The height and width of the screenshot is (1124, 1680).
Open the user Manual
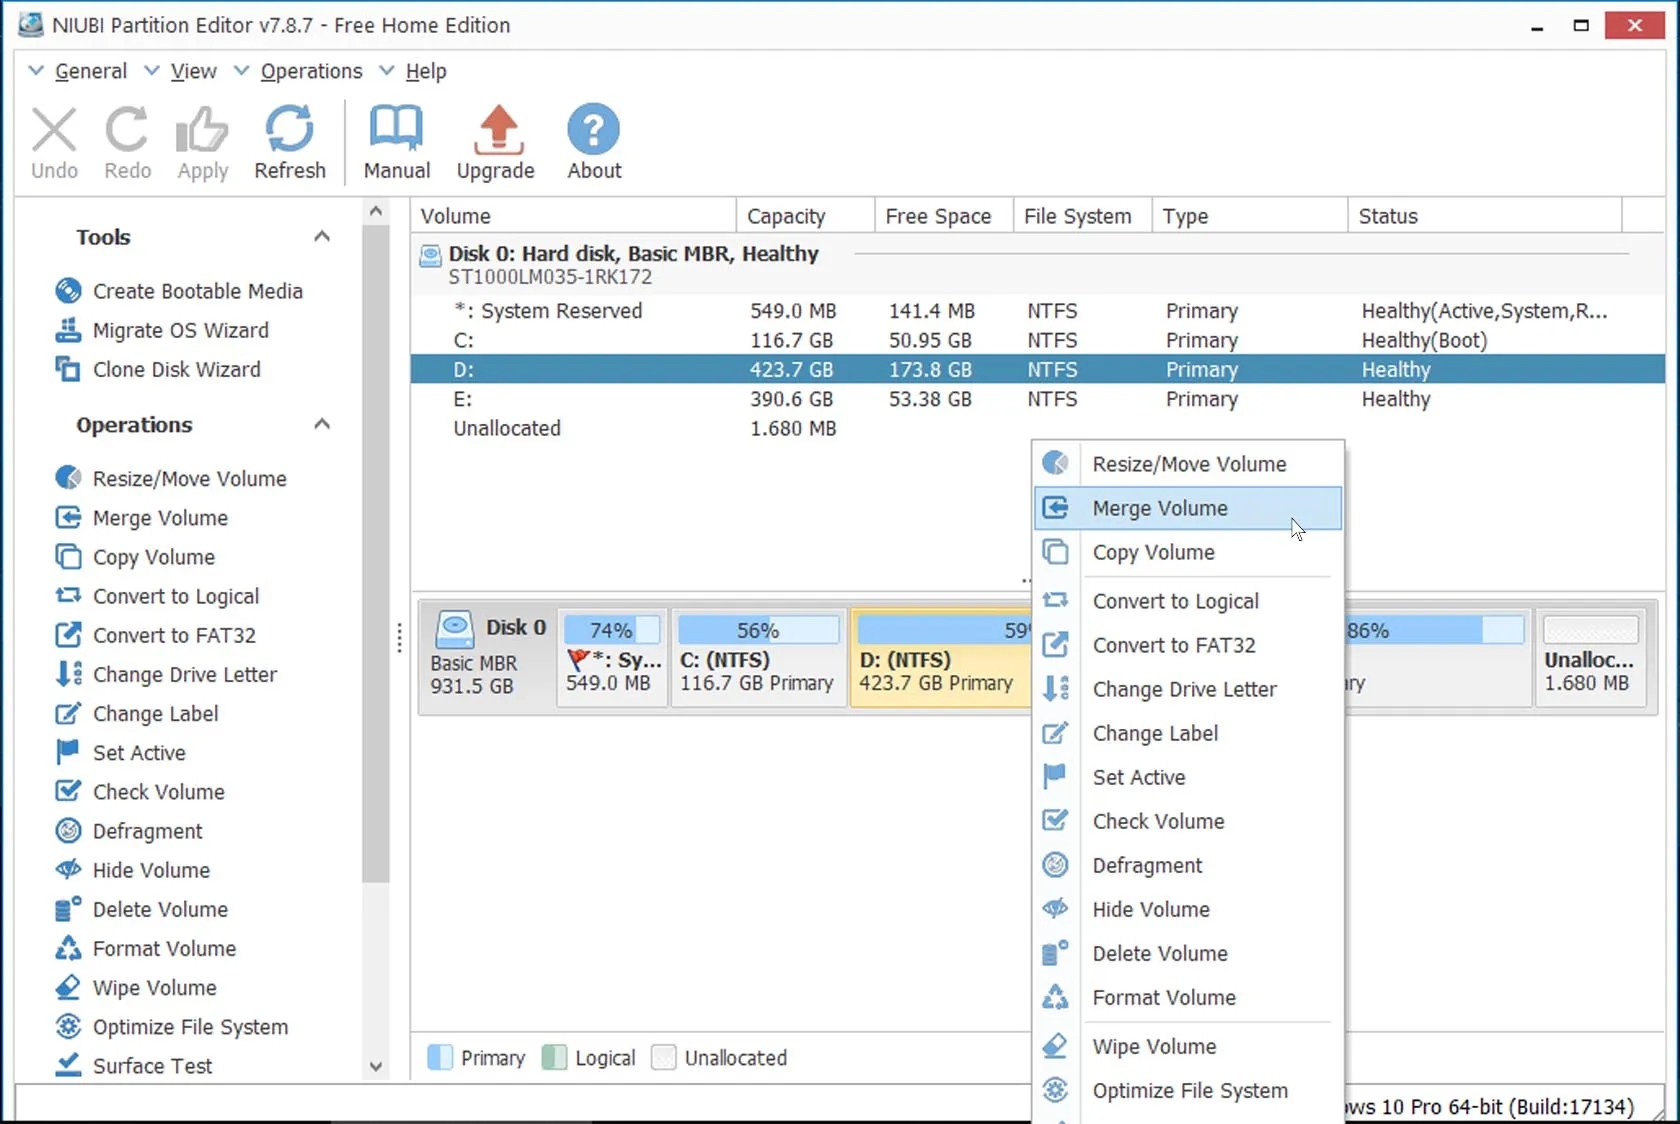click(x=396, y=140)
